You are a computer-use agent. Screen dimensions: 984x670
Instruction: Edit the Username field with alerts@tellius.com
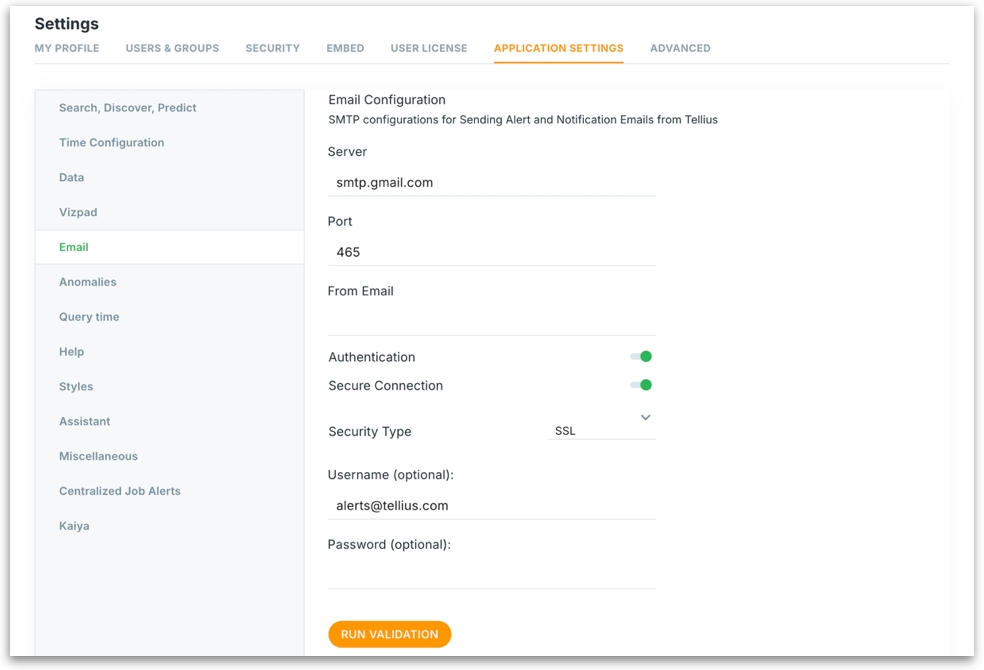click(x=491, y=506)
